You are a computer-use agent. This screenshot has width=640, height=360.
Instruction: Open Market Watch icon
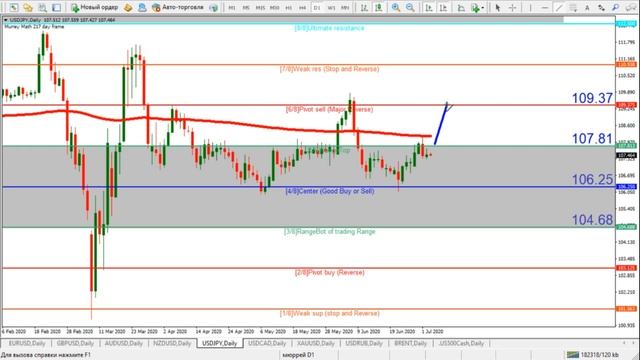tap(42, 7)
